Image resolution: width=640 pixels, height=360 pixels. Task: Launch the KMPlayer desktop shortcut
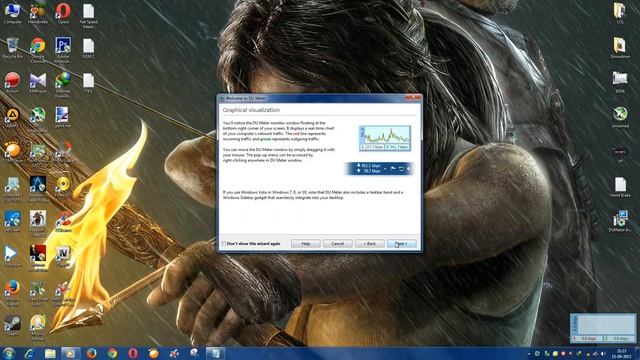click(38, 82)
